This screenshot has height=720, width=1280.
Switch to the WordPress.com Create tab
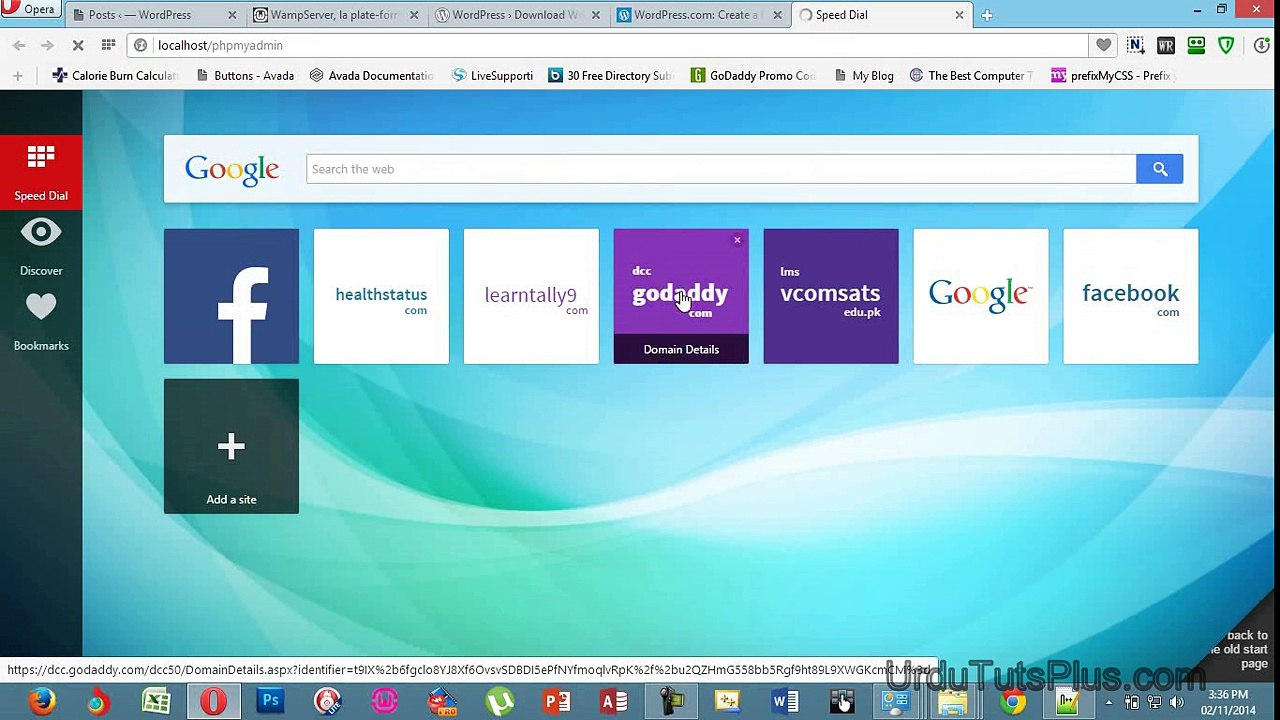click(x=696, y=15)
